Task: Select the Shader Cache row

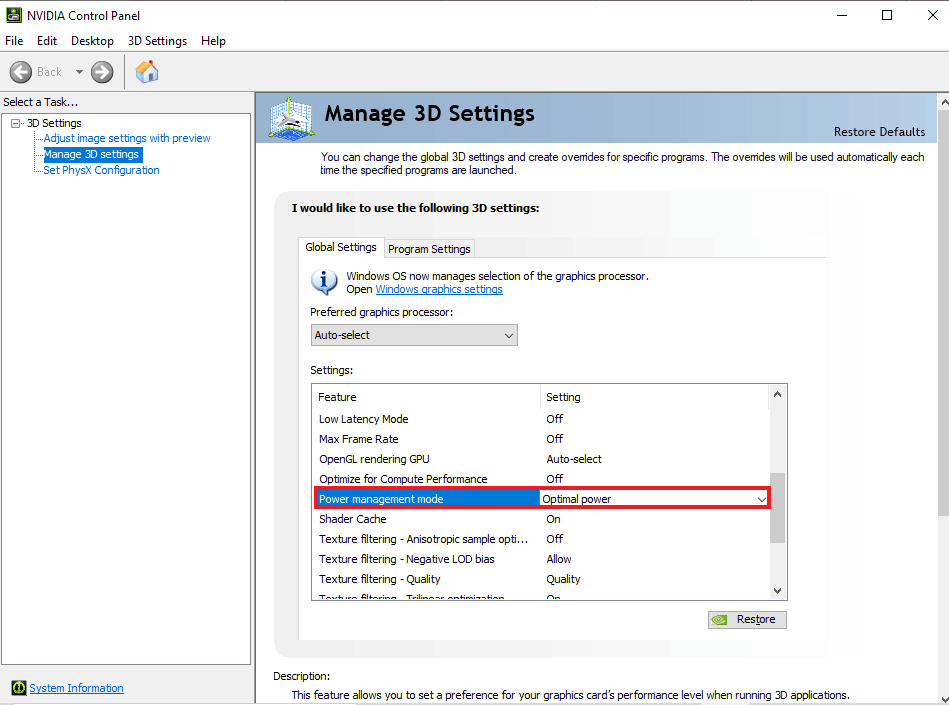Action: [x=542, y=519]
